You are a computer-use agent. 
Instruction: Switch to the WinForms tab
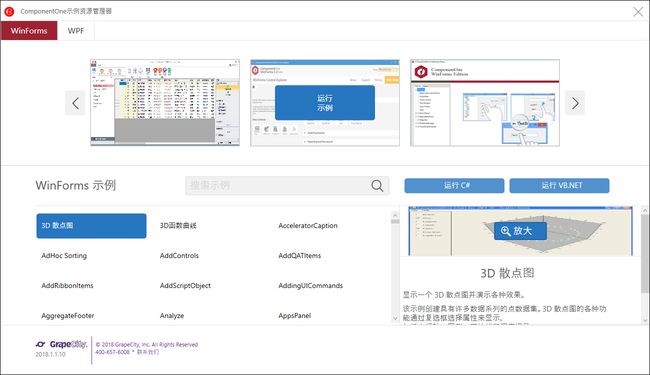click(x=29, y=31)
